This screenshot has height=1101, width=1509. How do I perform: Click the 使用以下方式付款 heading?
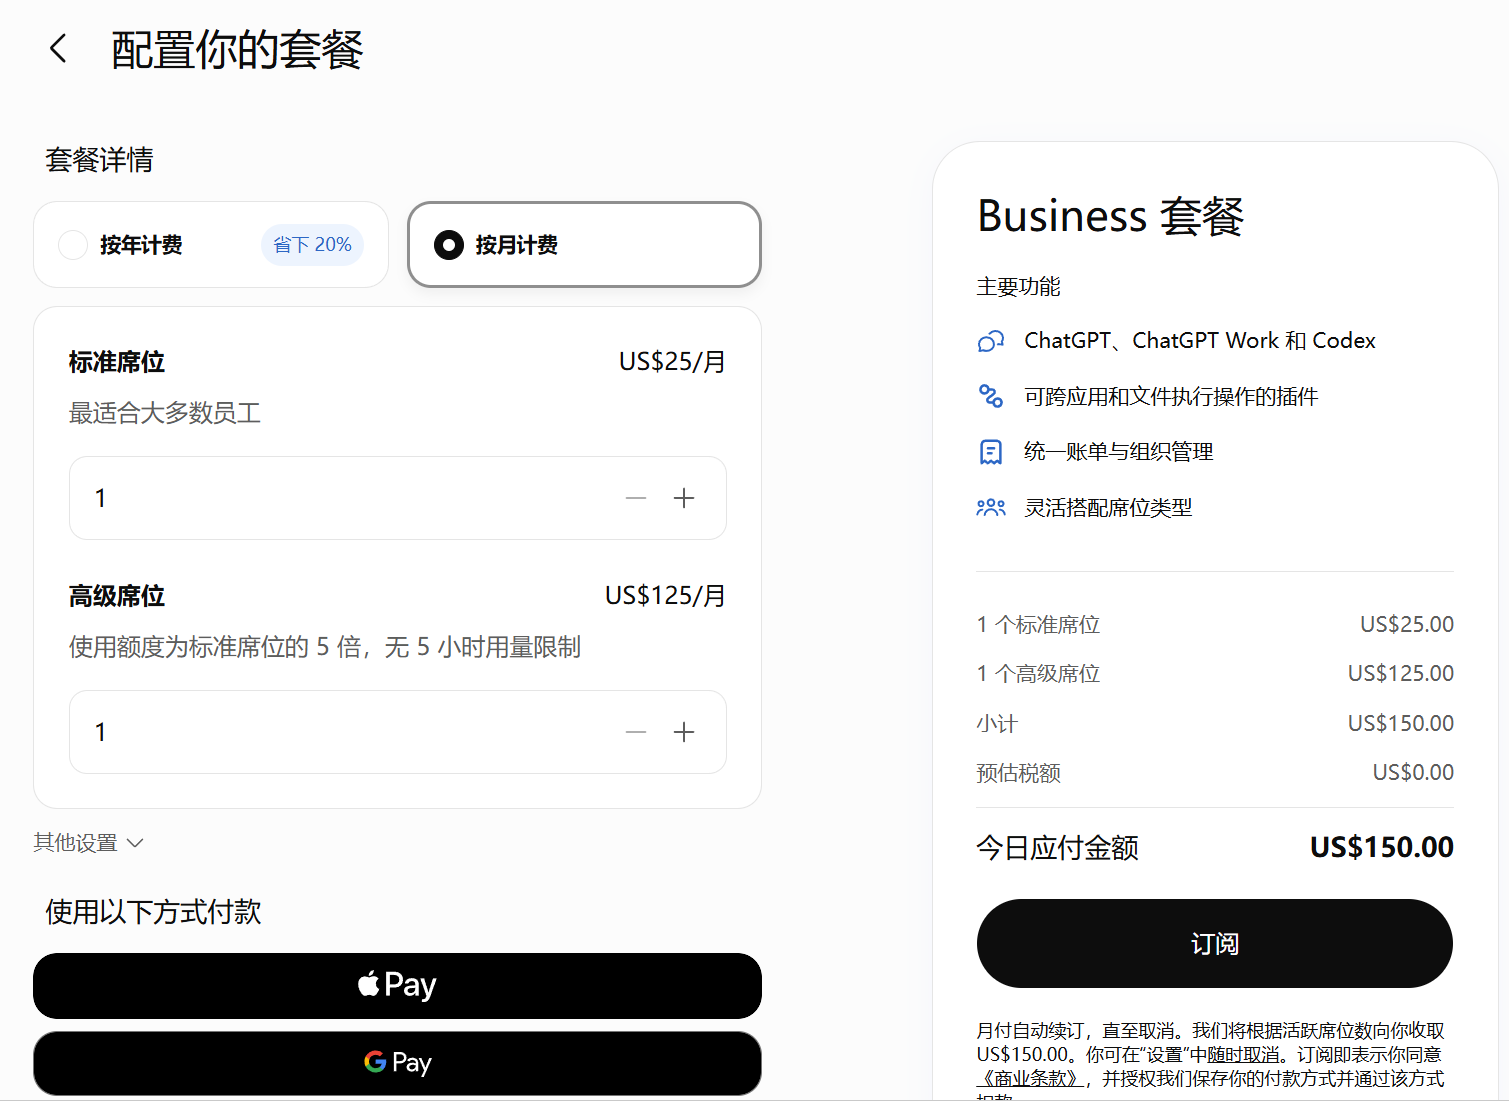click(x=153, y=912)
